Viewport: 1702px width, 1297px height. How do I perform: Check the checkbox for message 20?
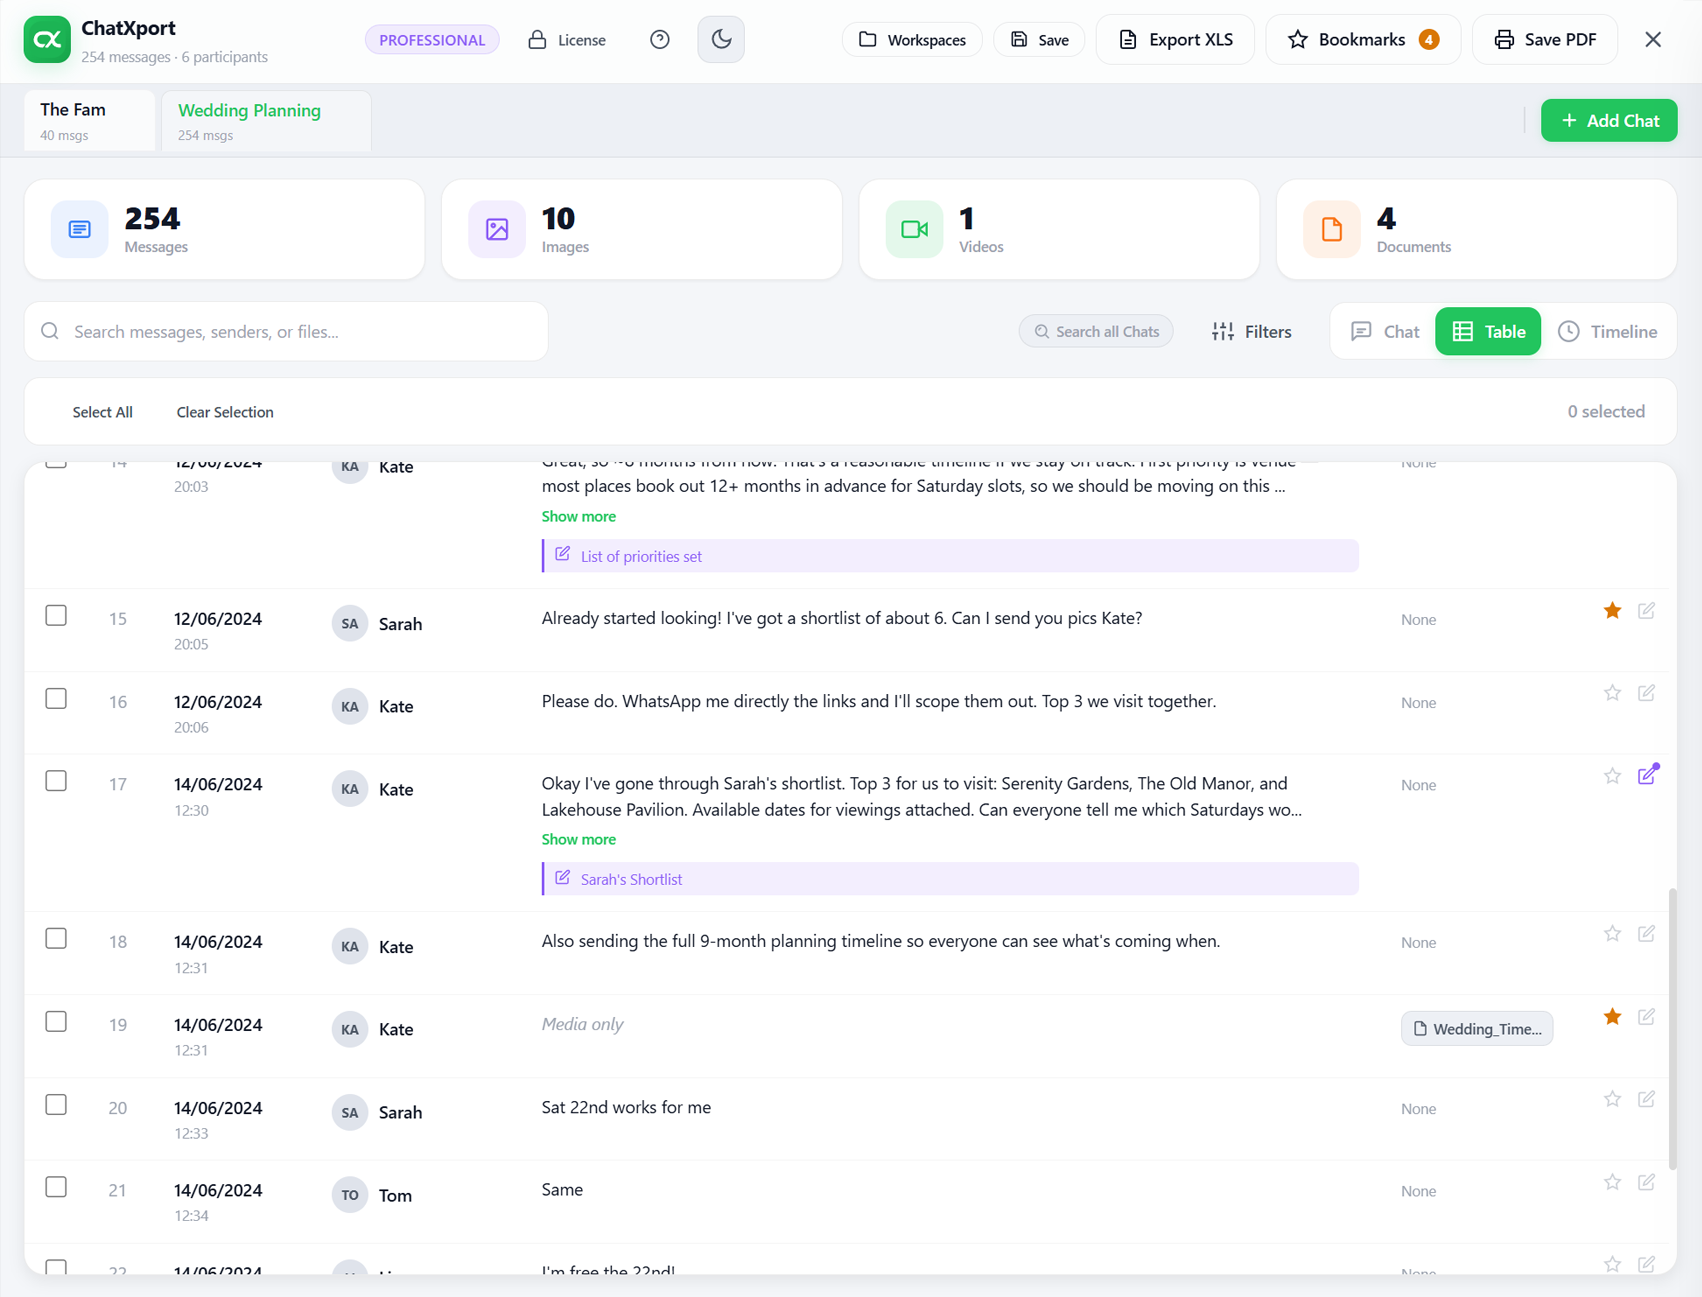click(x=56, y=1104)
